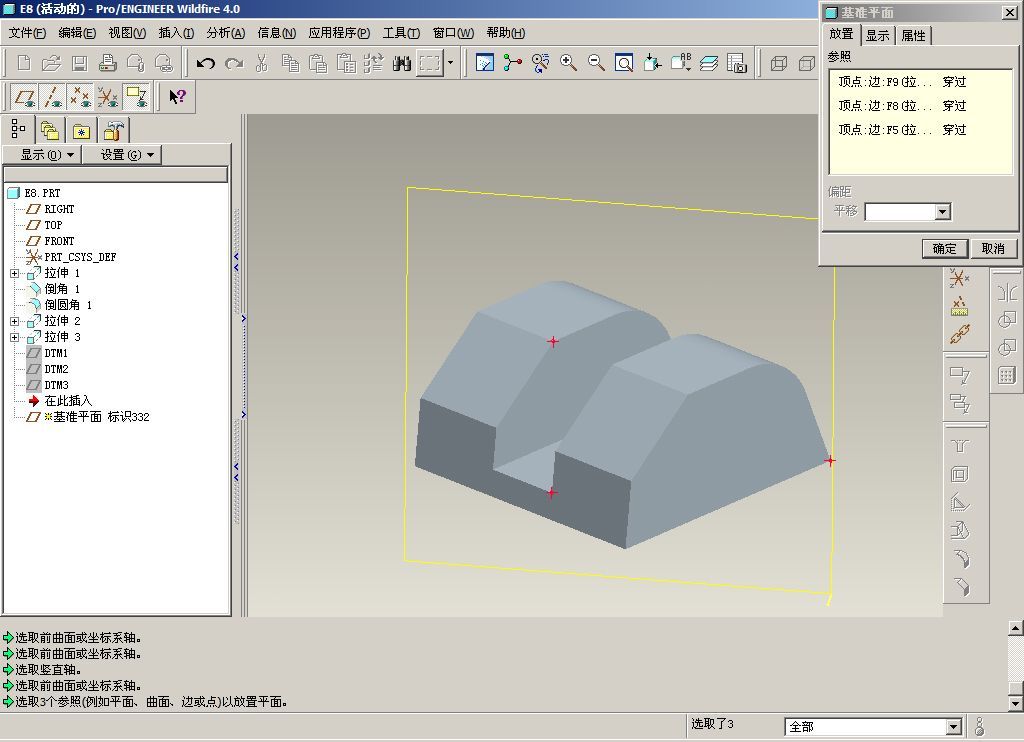Click the Reorient view icon
The height and width of the screenshot is (742, 1024).
point(652,63)
